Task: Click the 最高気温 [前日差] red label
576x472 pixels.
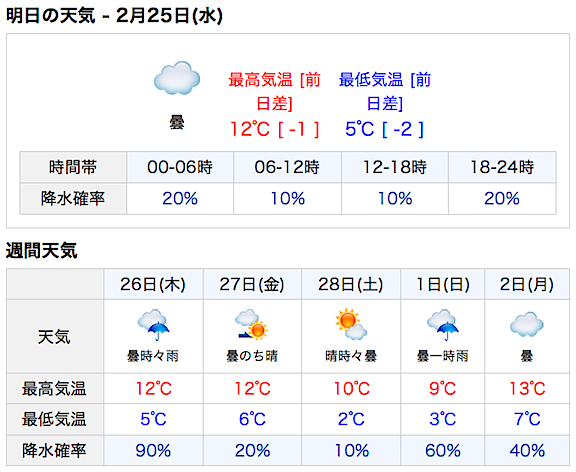Action: [274, 91]
